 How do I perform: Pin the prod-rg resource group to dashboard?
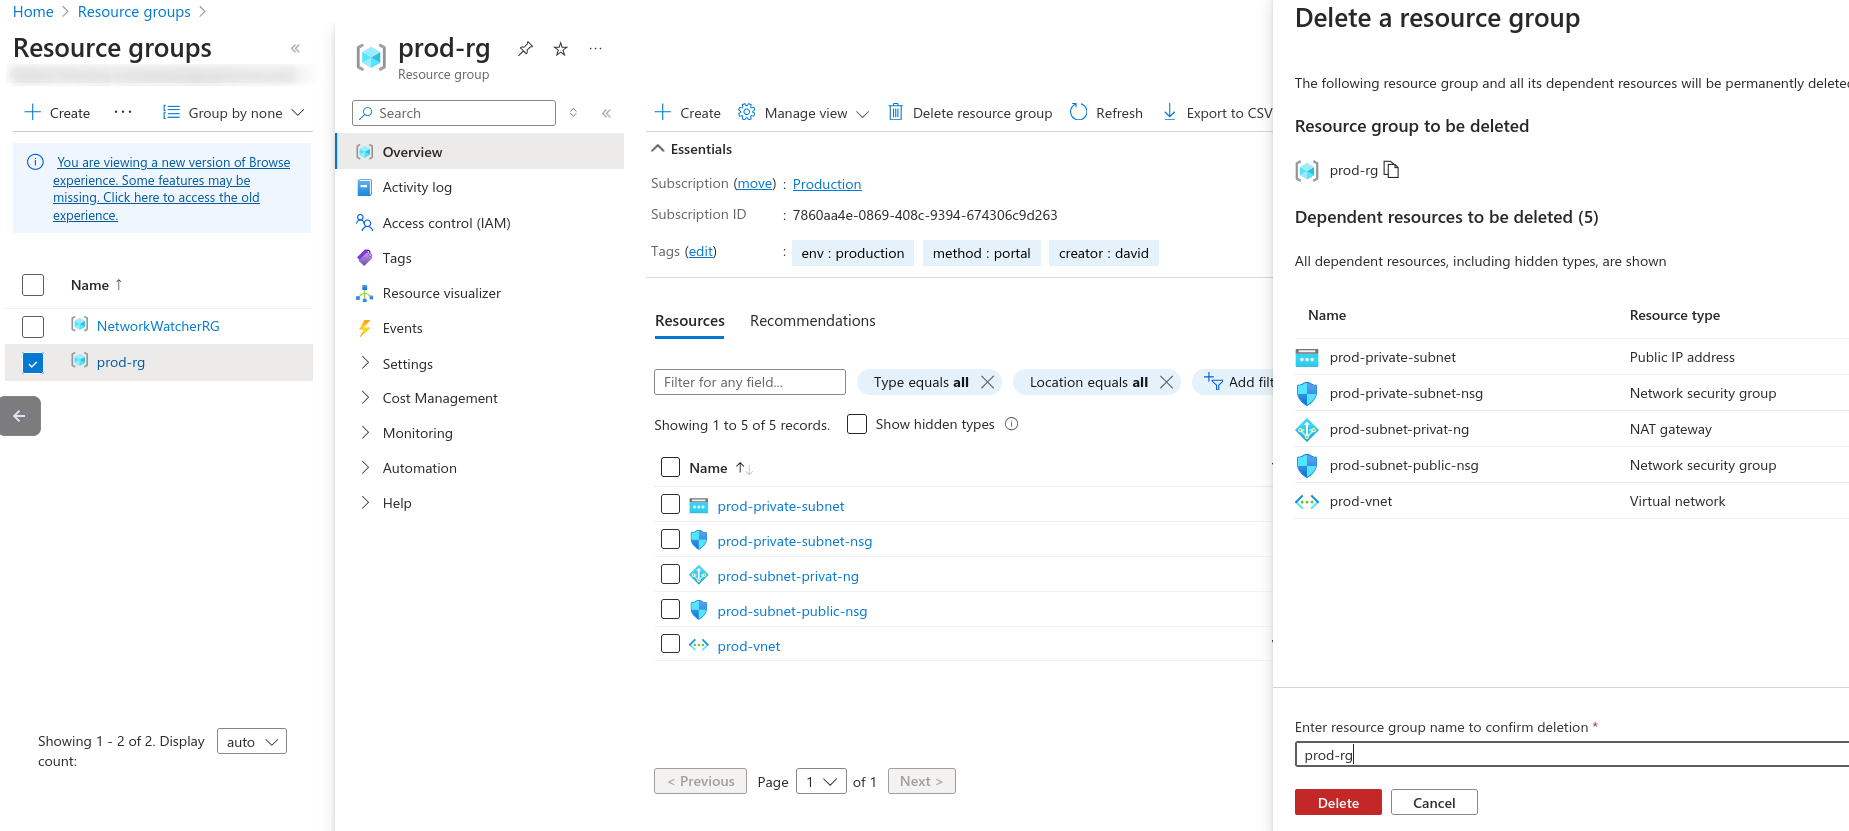click(525, 48)
